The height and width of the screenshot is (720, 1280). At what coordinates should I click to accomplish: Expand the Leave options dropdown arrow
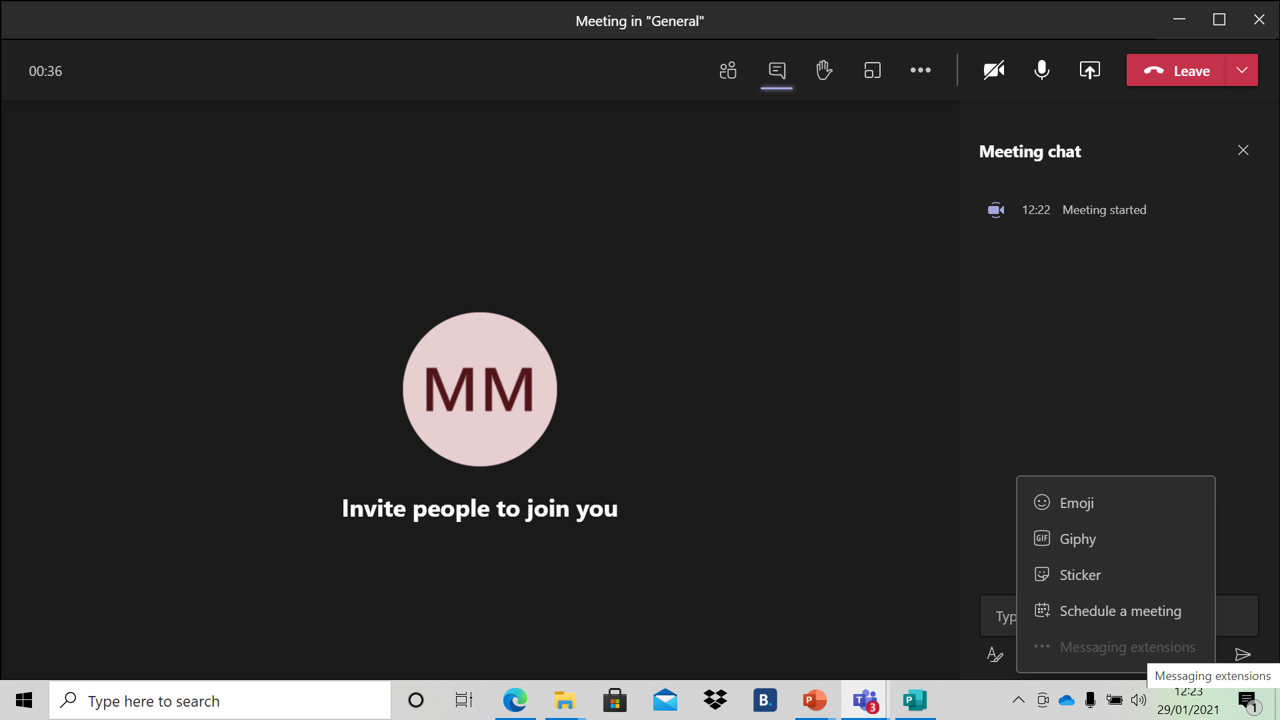coord(1242,70)
